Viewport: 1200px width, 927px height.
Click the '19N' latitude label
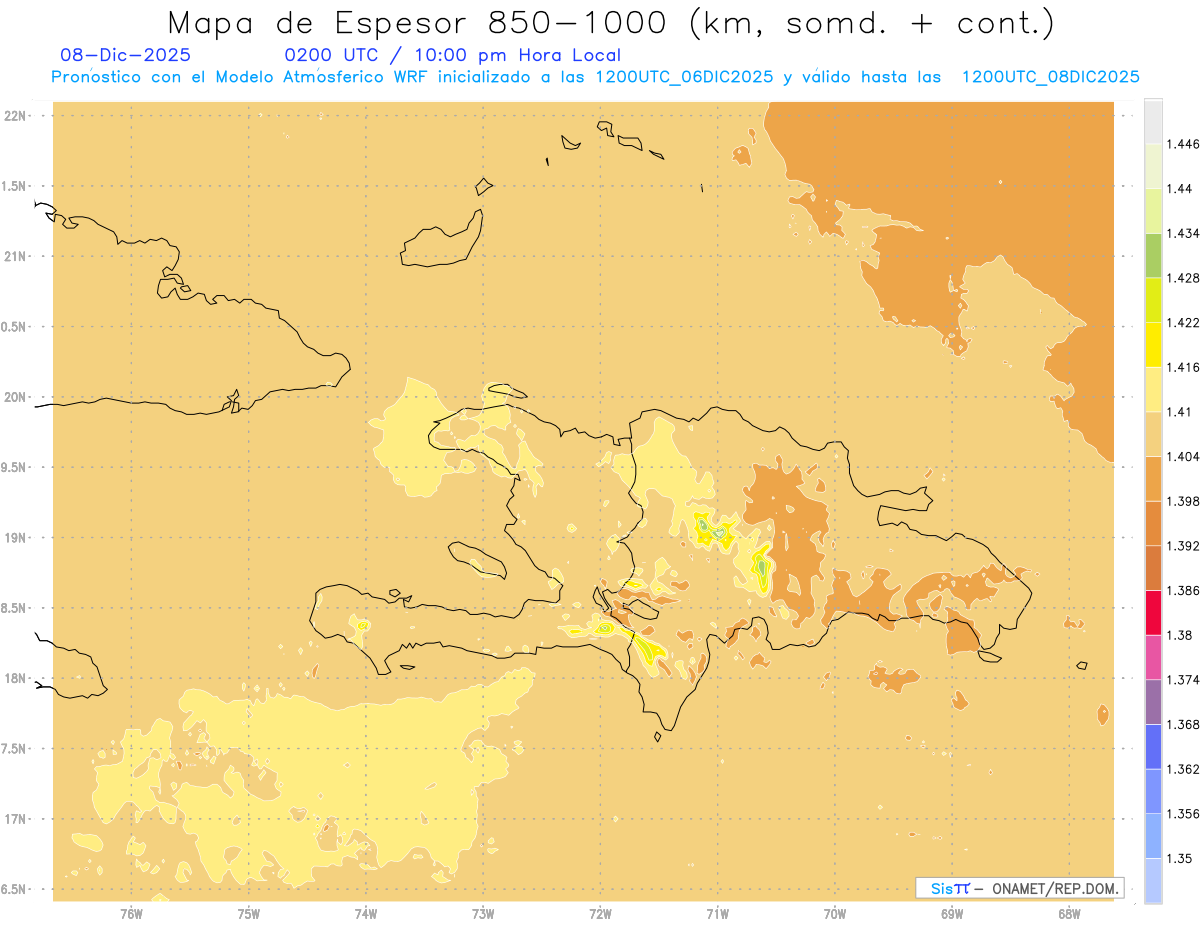(x=16, y=538)
